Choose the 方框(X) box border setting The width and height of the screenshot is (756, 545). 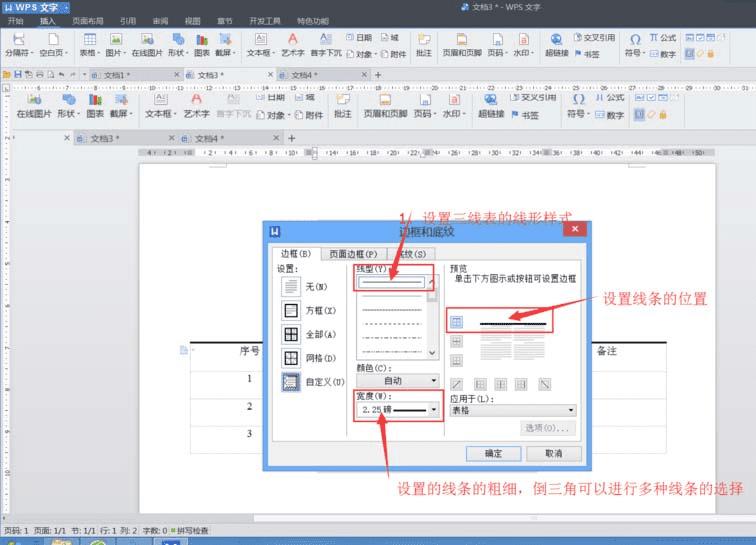click(291, 310)
